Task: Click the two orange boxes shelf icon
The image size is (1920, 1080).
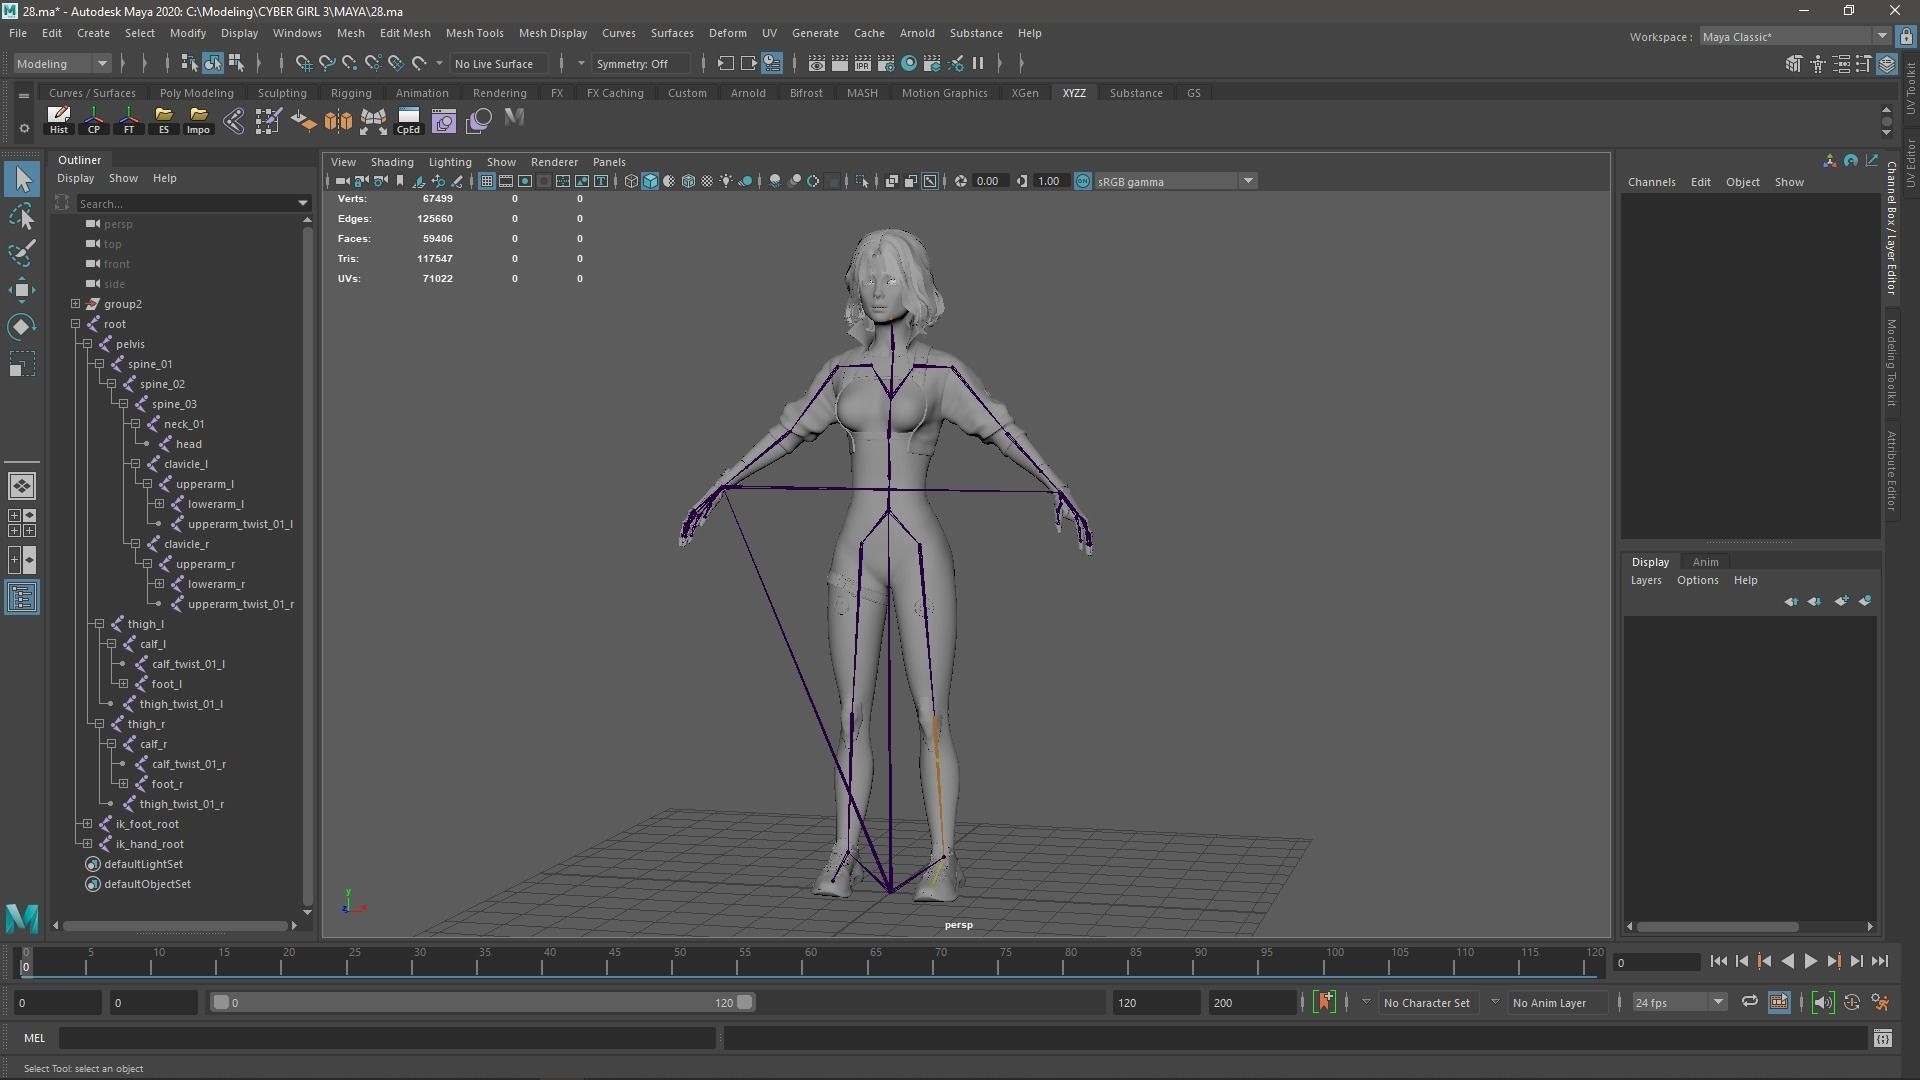Action: click(x=338, y=121)
